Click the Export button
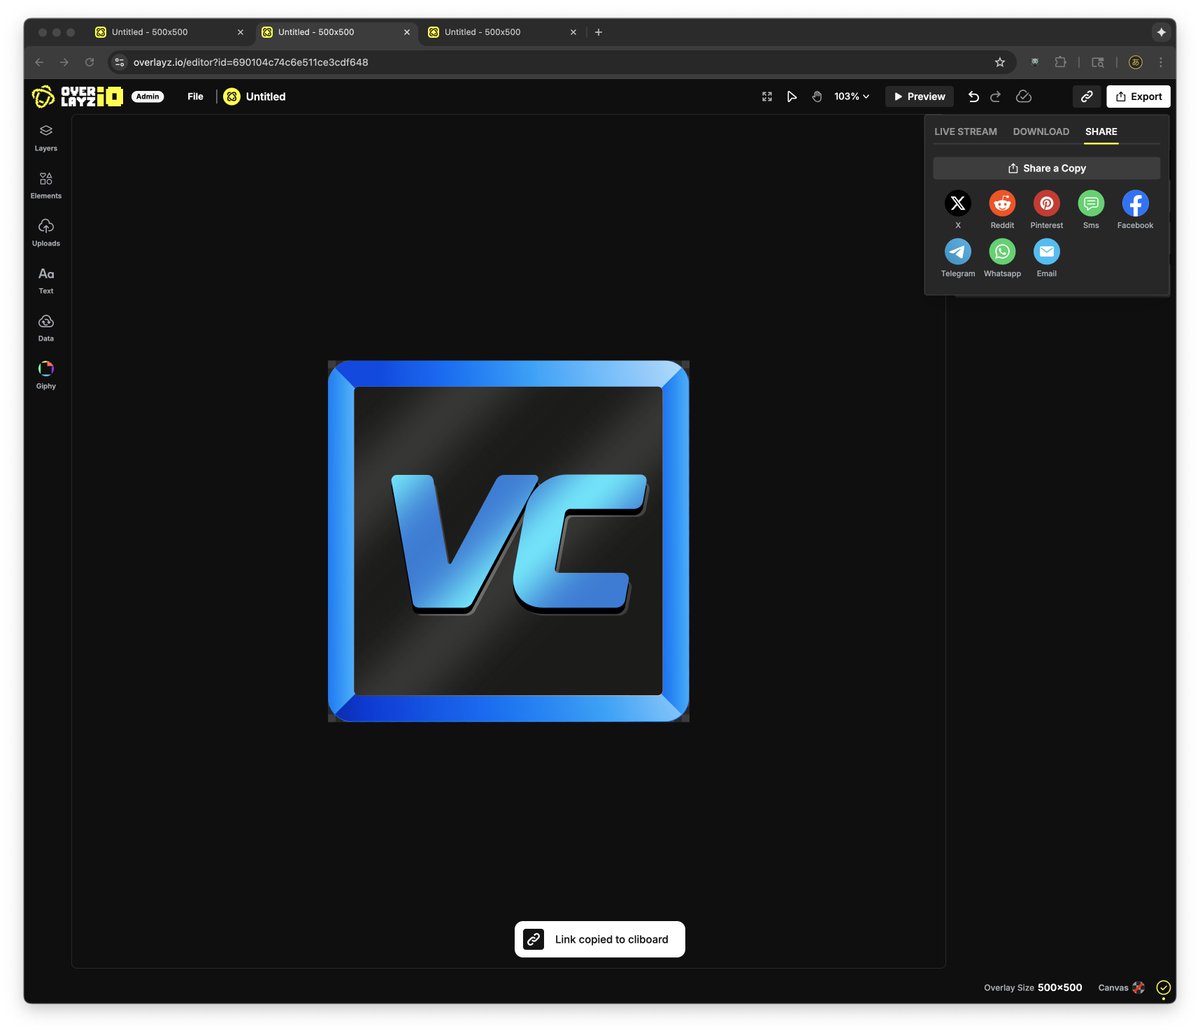 pos(1139,97)
